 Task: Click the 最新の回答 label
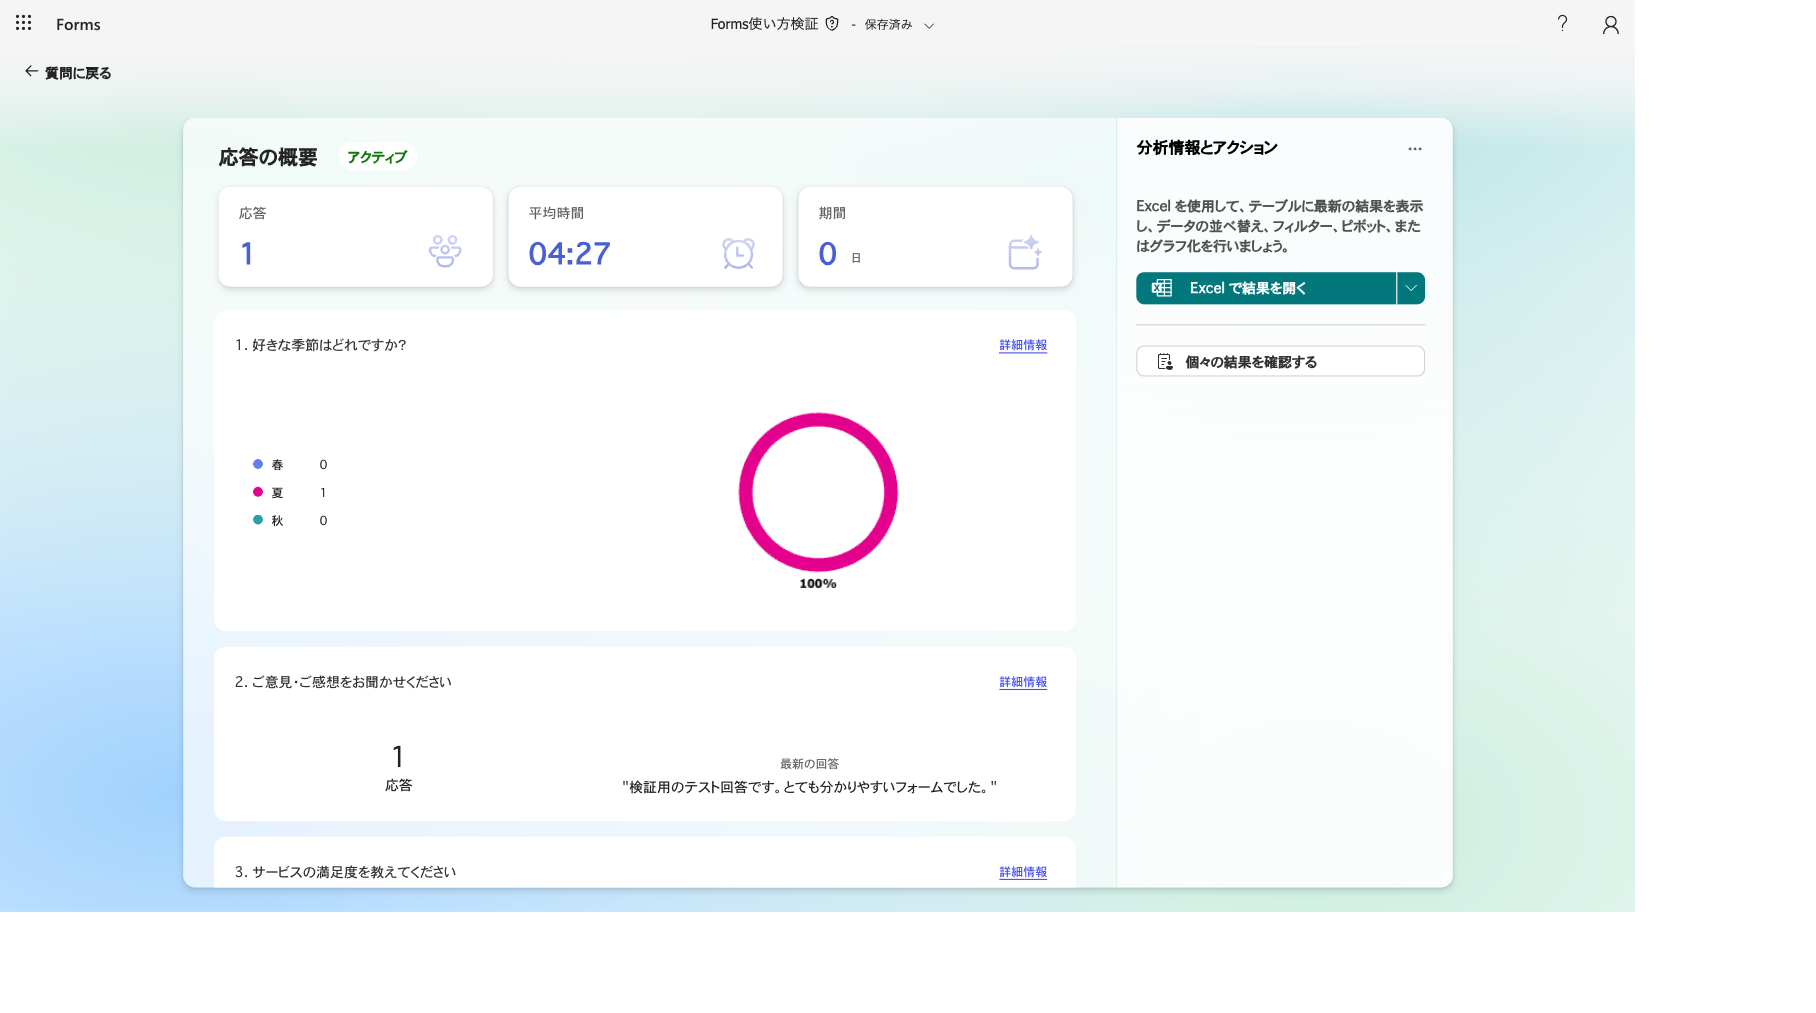(x=809, y=764)
